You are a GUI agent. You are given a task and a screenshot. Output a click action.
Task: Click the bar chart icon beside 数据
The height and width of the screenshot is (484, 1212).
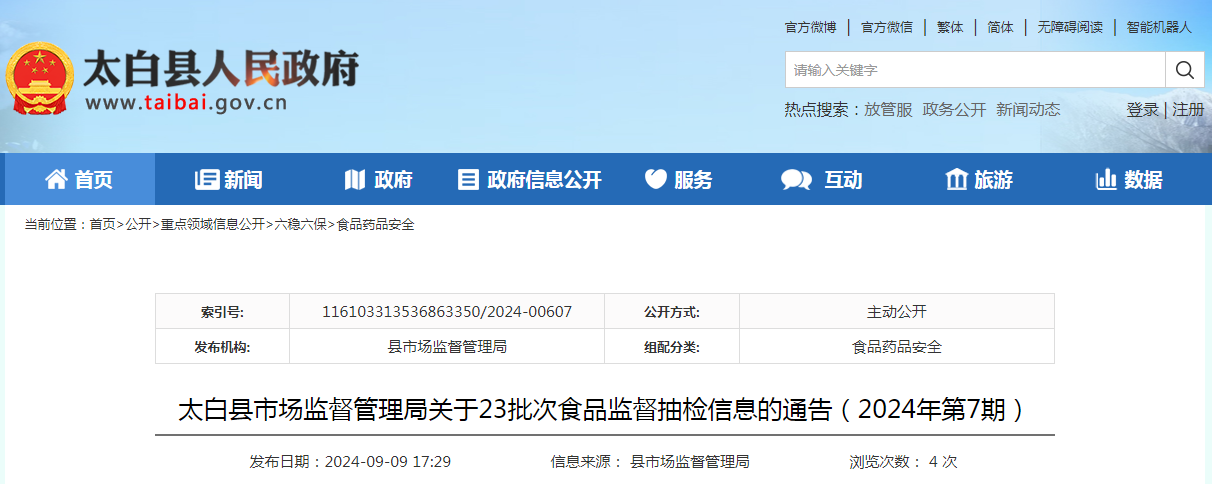1106,179
